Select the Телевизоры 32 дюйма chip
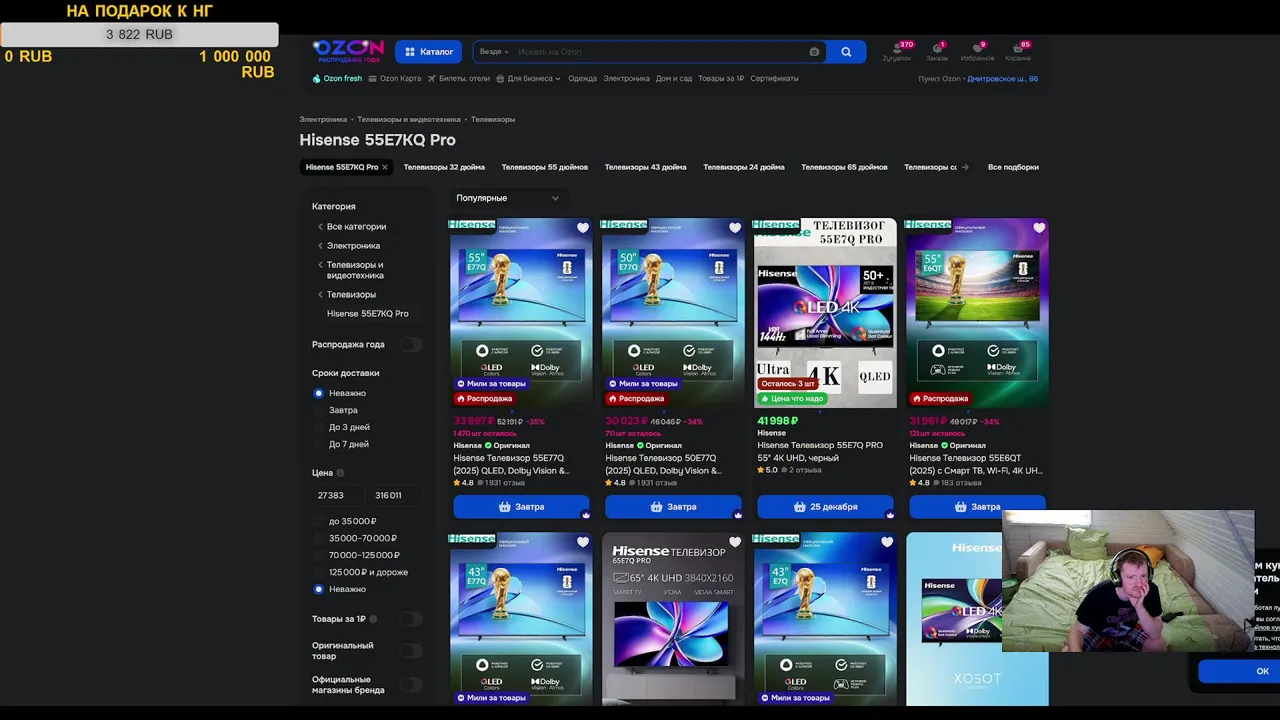The height and width of the screenshot is (720, 1280). tap(444, 167)
